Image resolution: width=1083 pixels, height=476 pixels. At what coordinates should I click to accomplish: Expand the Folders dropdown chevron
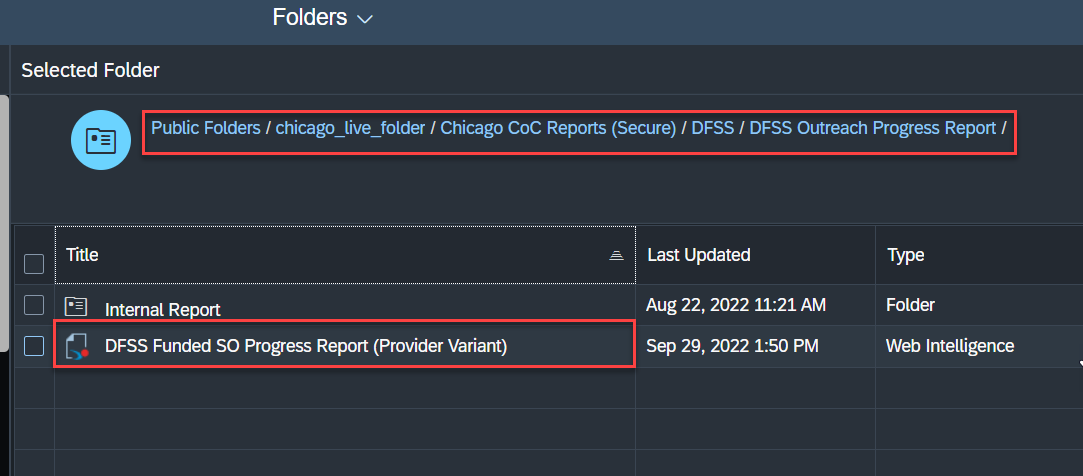(x=365, y=19)
